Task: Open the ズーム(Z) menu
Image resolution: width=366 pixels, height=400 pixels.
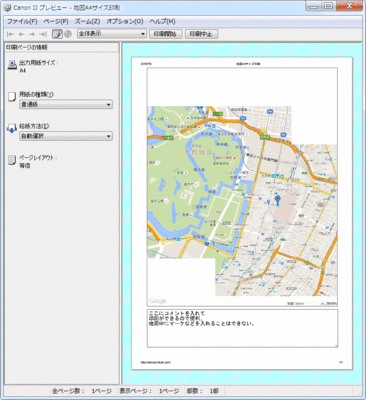Action: point(87,21)
